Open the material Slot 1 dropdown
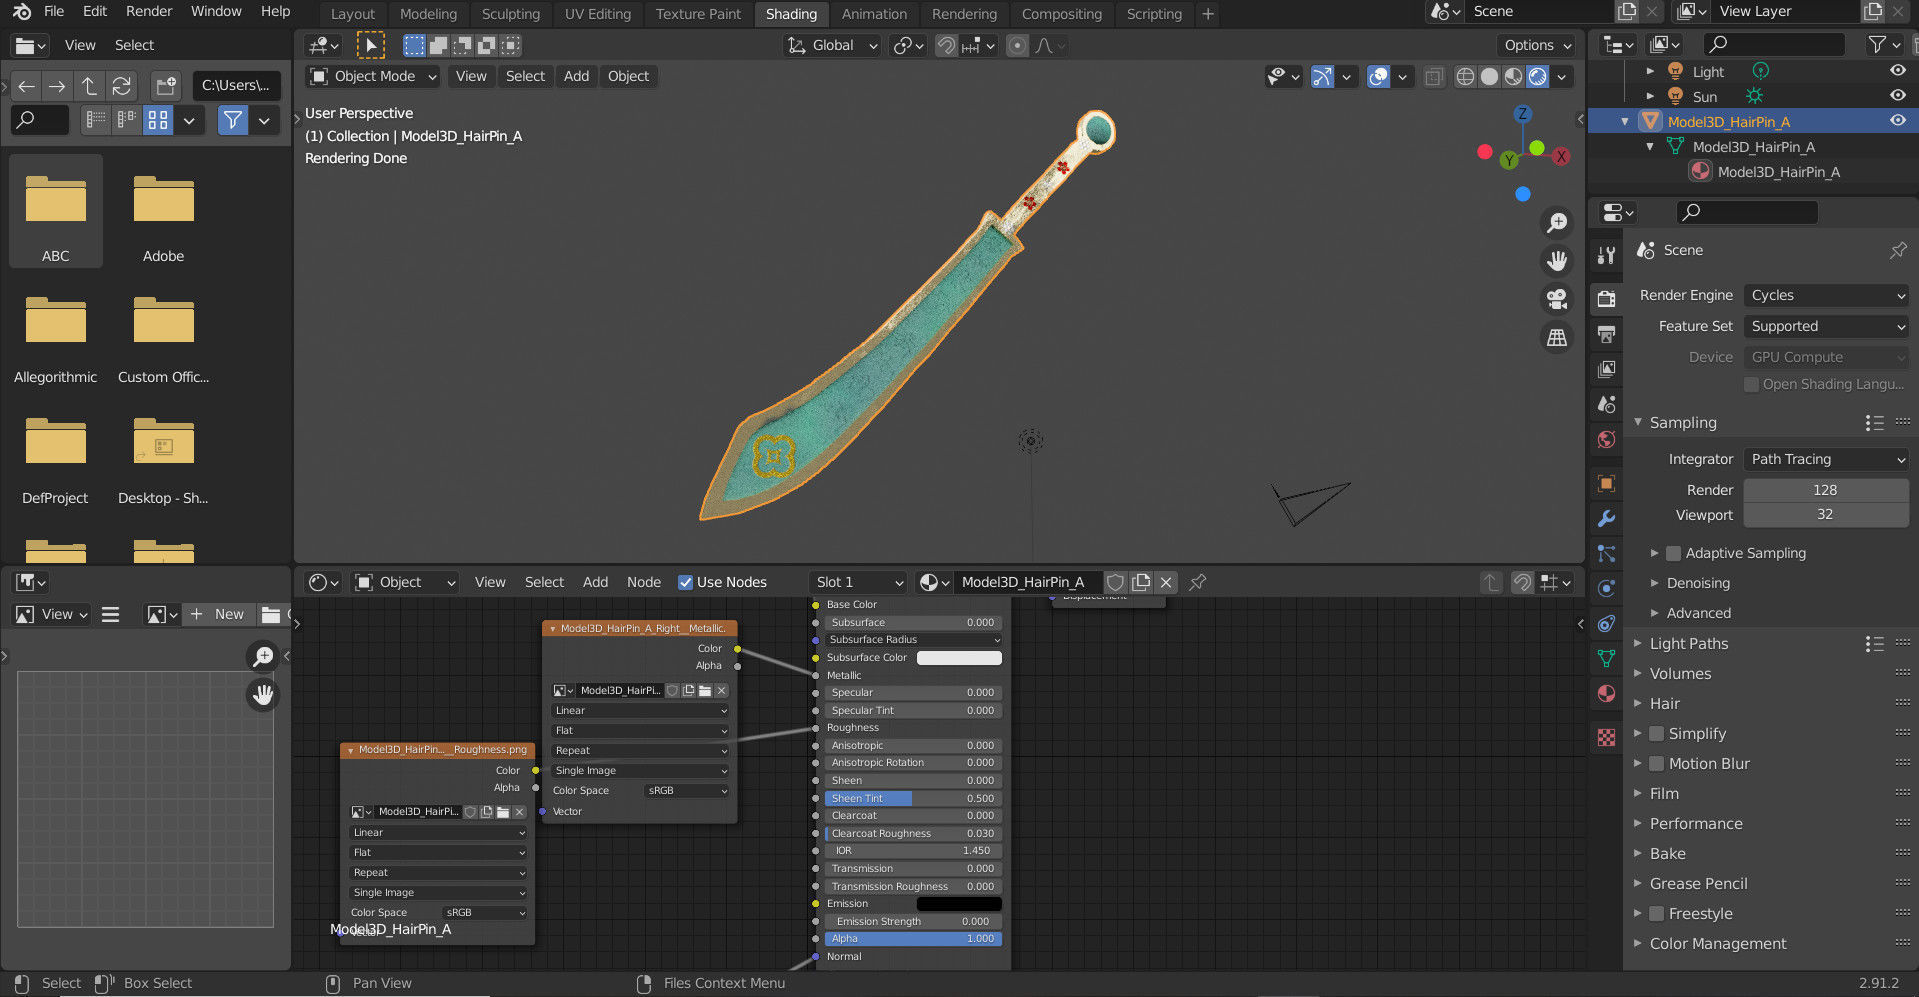 859,582
